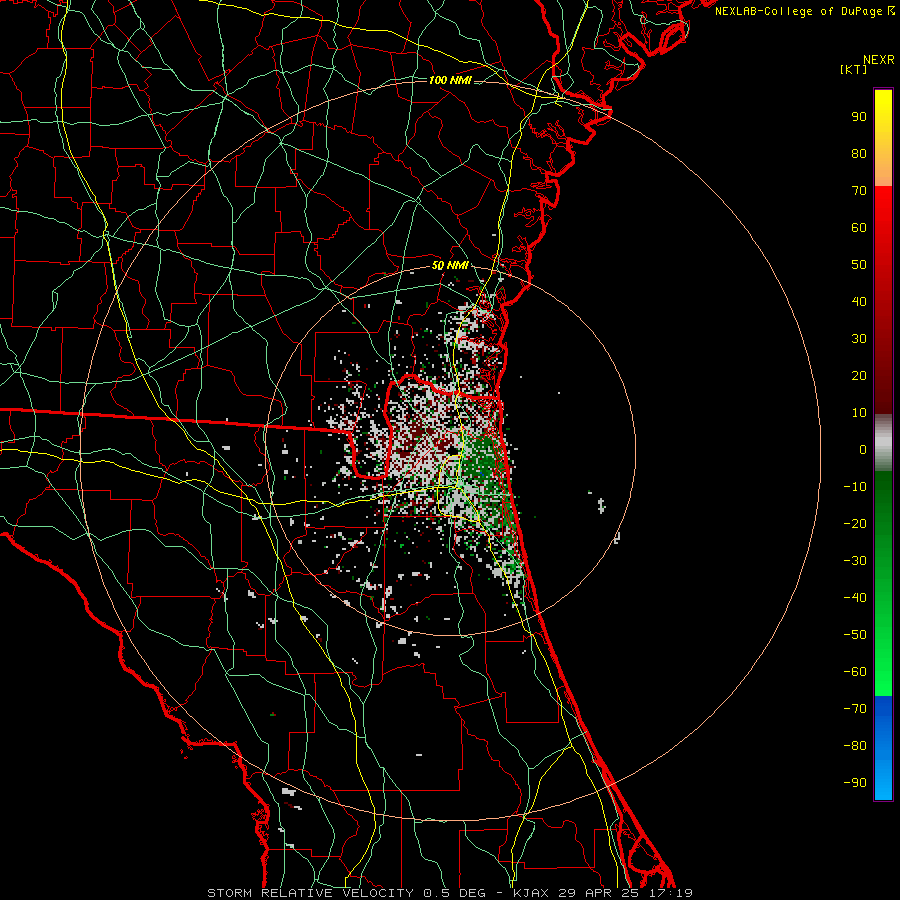Screen dimensions: 900x900
Task: Select the positive 90 knot scale label
Action: [859, 117]
